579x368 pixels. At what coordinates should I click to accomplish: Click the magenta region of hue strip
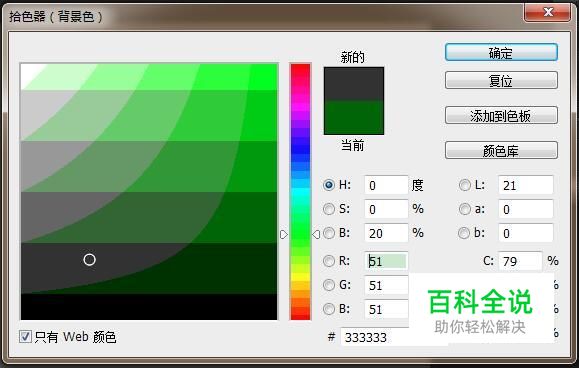(x=301, y=106)
